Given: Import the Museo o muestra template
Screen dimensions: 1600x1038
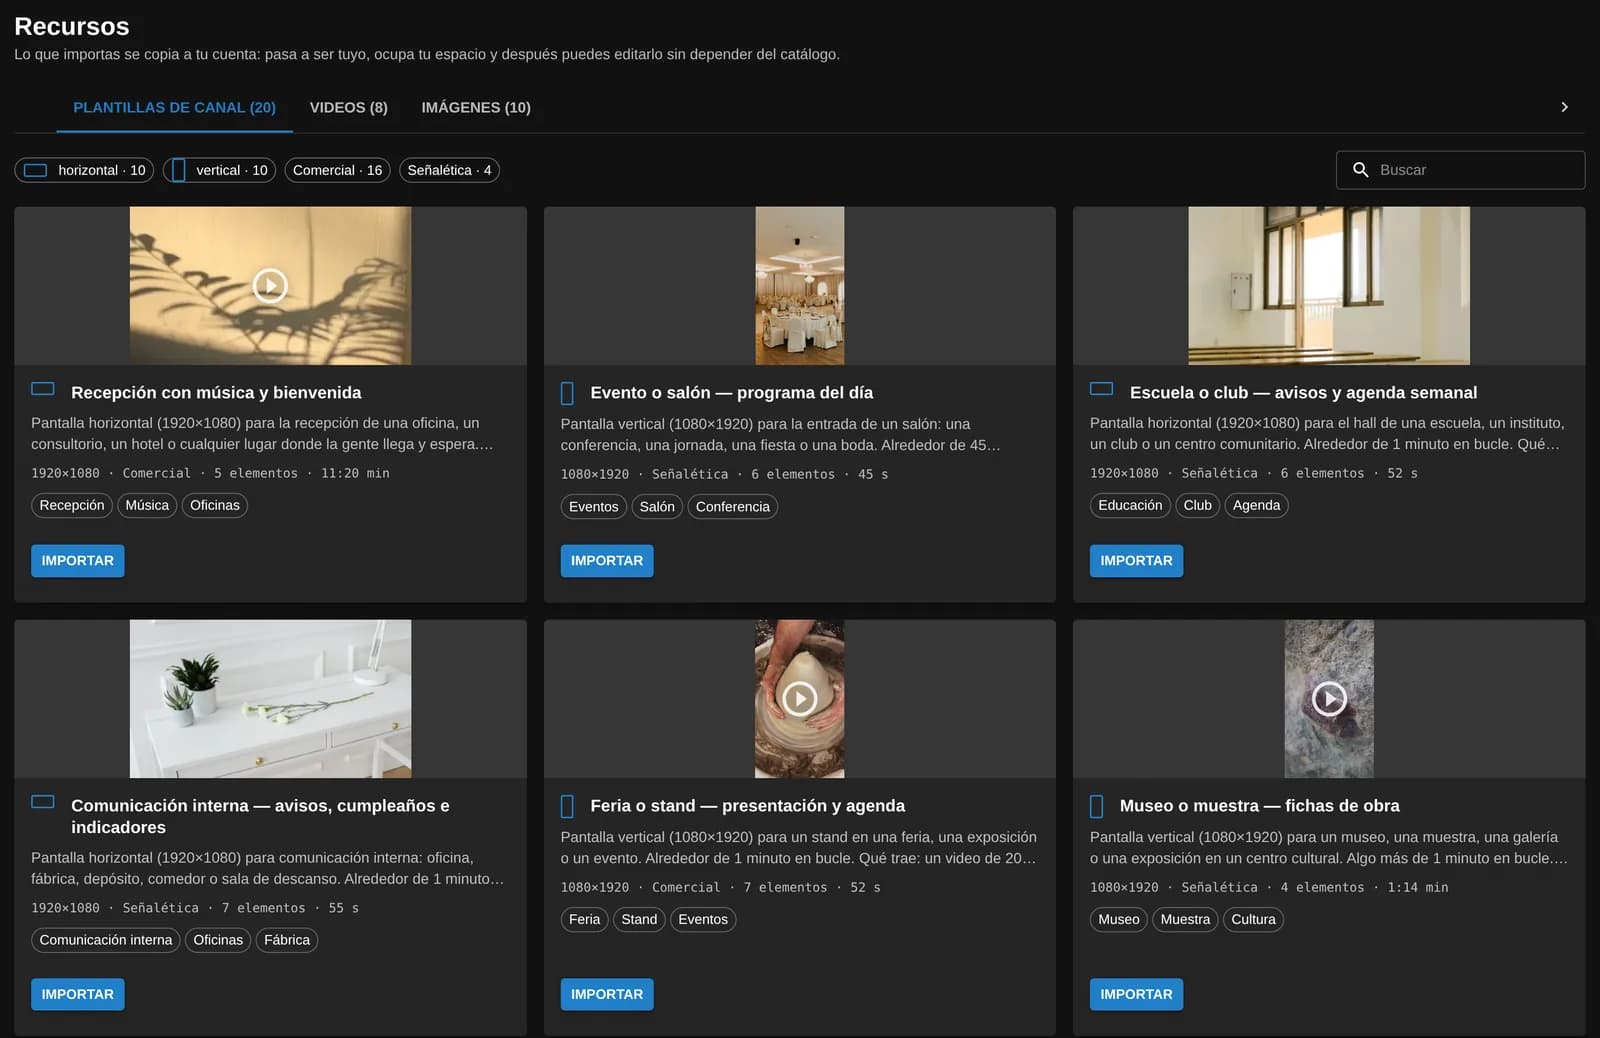Looking at the screenshot, I should tap(1136, 994).
